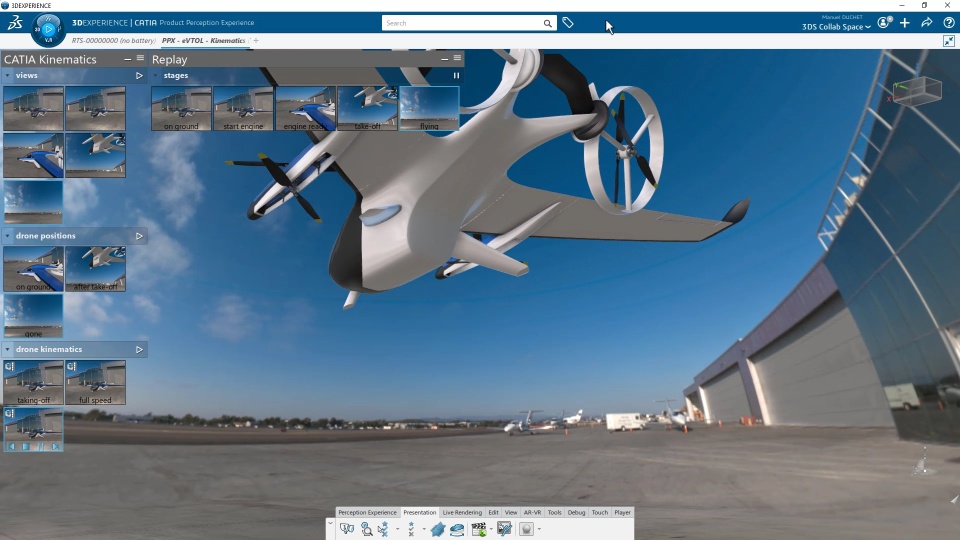Screen dimensions: 960x540
Task: Open the 3DEXPERIENCE compass
Action: click(x=48, y=29)
